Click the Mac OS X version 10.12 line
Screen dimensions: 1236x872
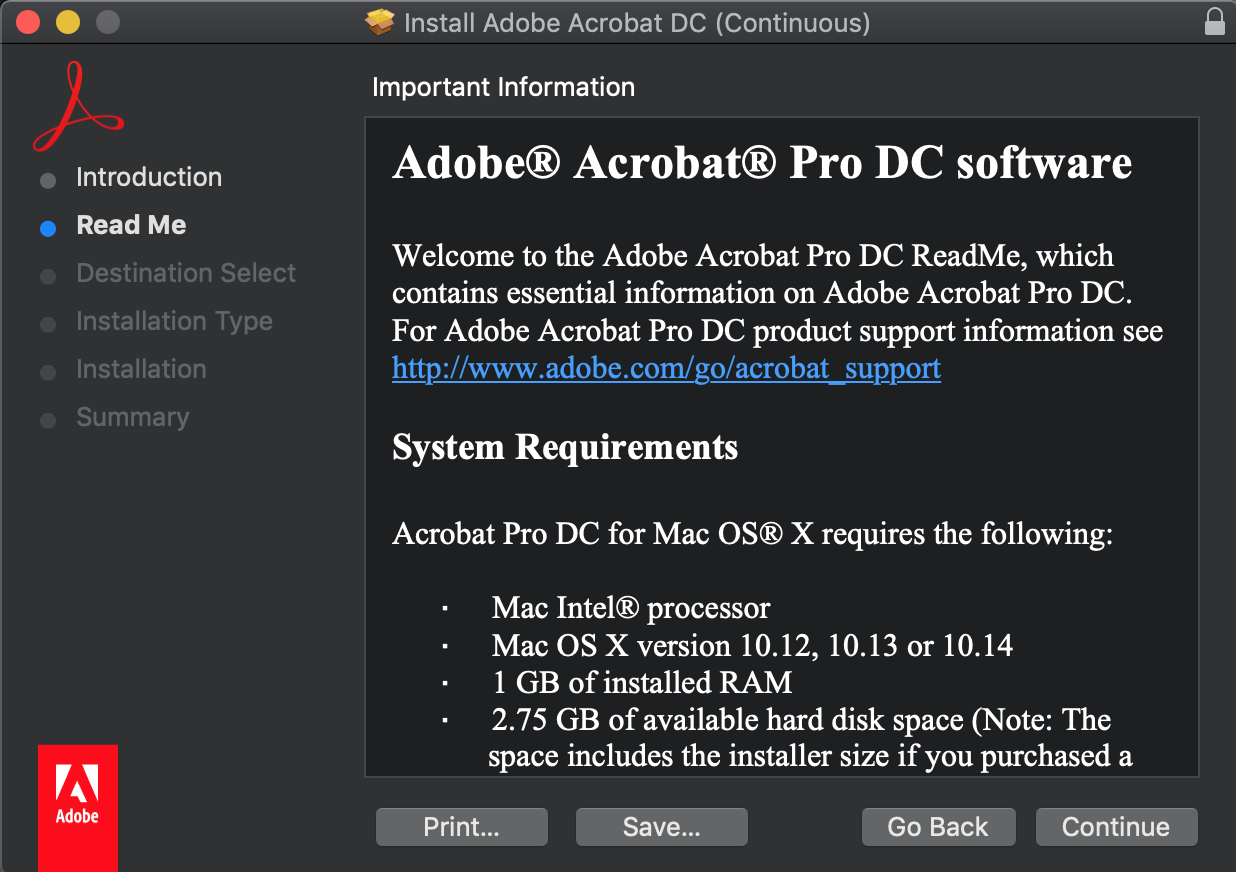(x=752, y=645)
